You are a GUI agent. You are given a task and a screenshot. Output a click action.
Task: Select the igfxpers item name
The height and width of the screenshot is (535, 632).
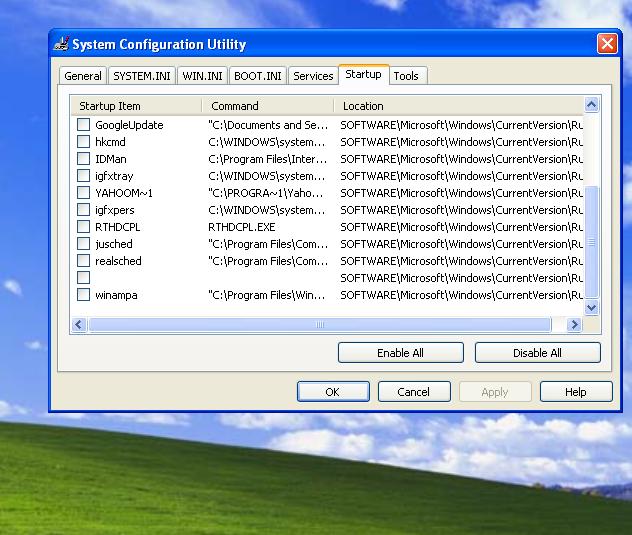pyautogui.click(x=115, y=210)
